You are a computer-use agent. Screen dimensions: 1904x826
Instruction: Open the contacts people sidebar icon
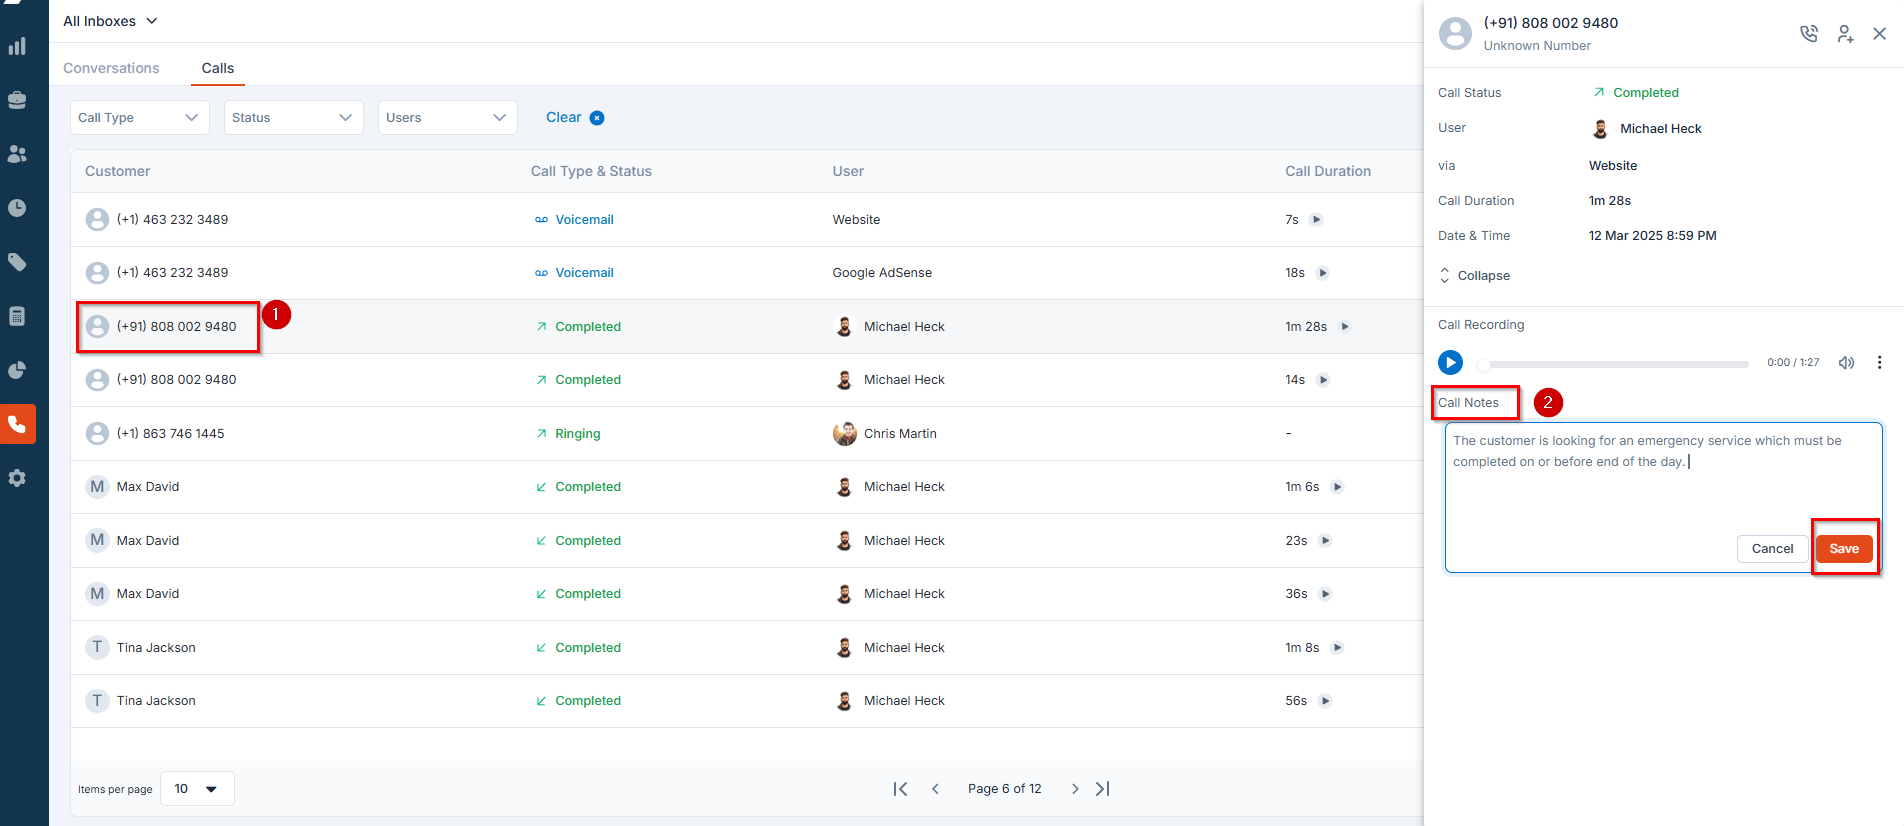(17, 154)
